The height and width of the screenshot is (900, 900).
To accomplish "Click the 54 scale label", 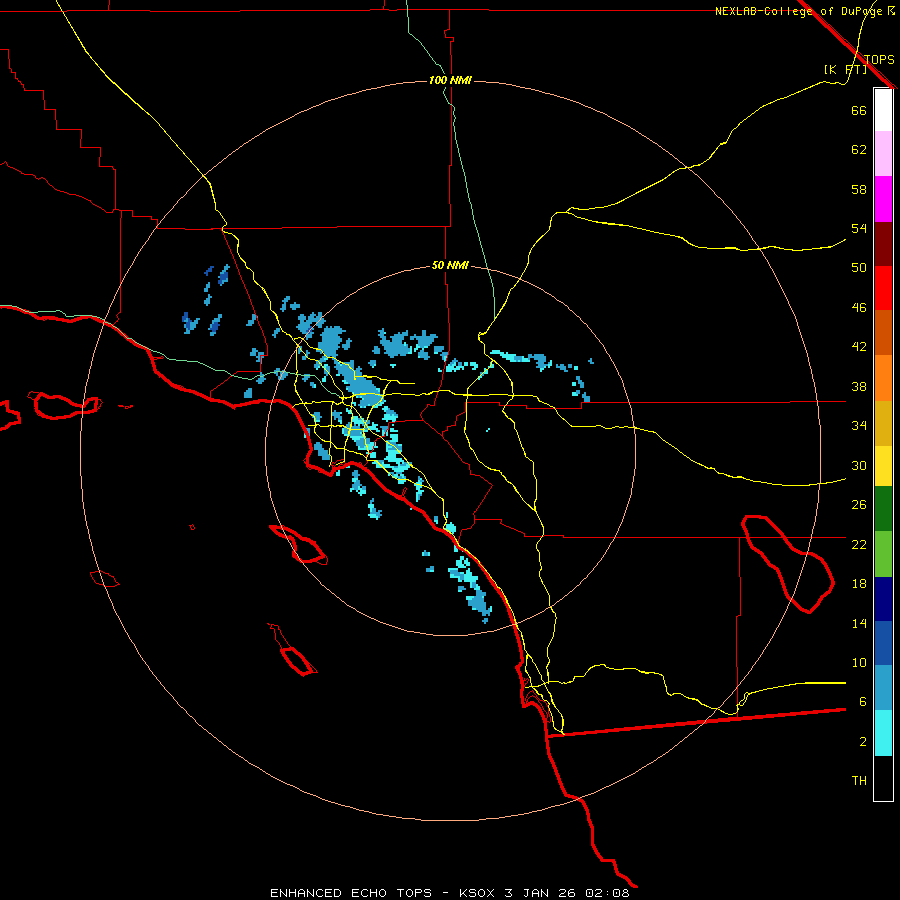I will coord(859,228).
